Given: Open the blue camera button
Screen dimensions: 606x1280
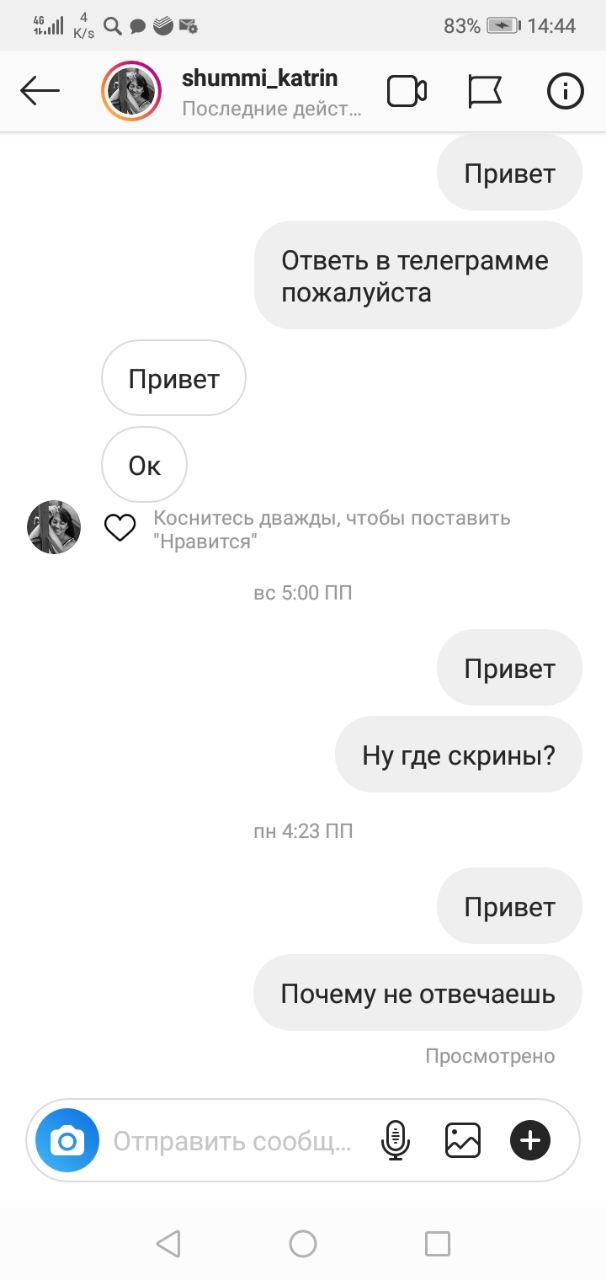Looking at the screenshot, I should [x=67, y=1140].
